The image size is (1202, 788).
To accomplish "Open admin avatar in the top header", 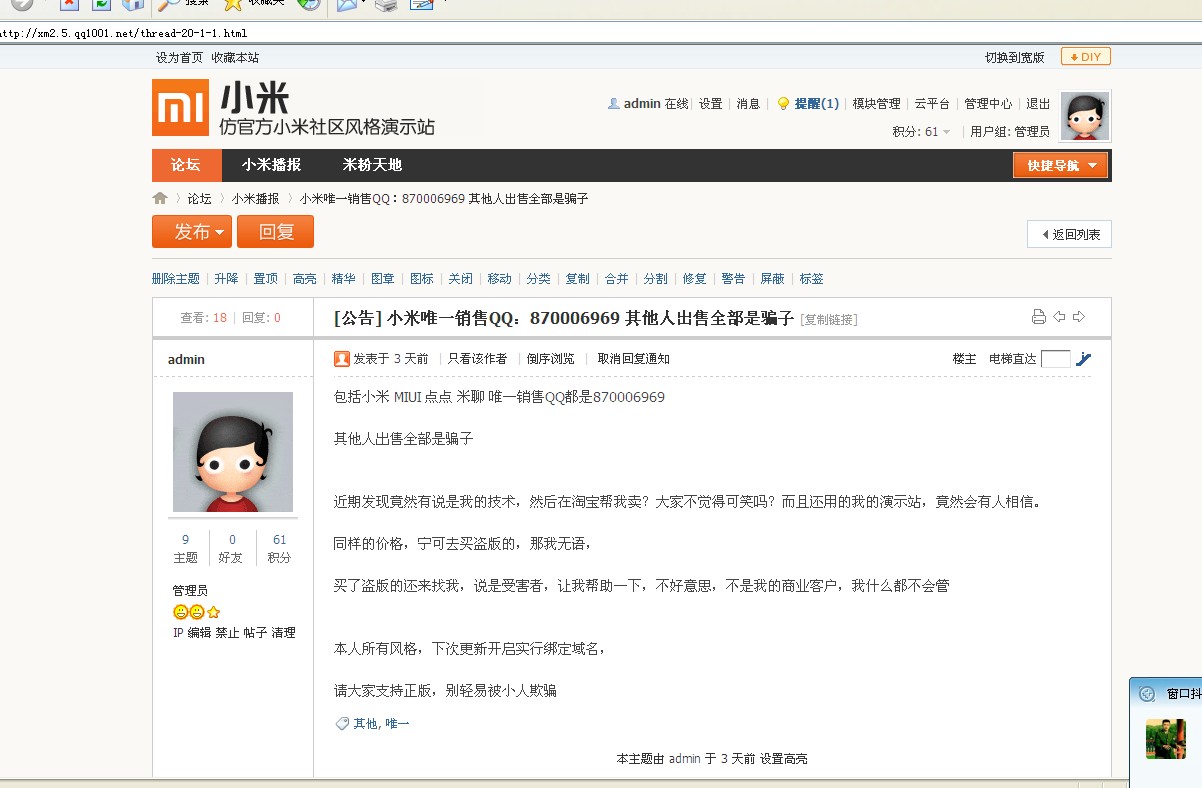I will 1085,116.
